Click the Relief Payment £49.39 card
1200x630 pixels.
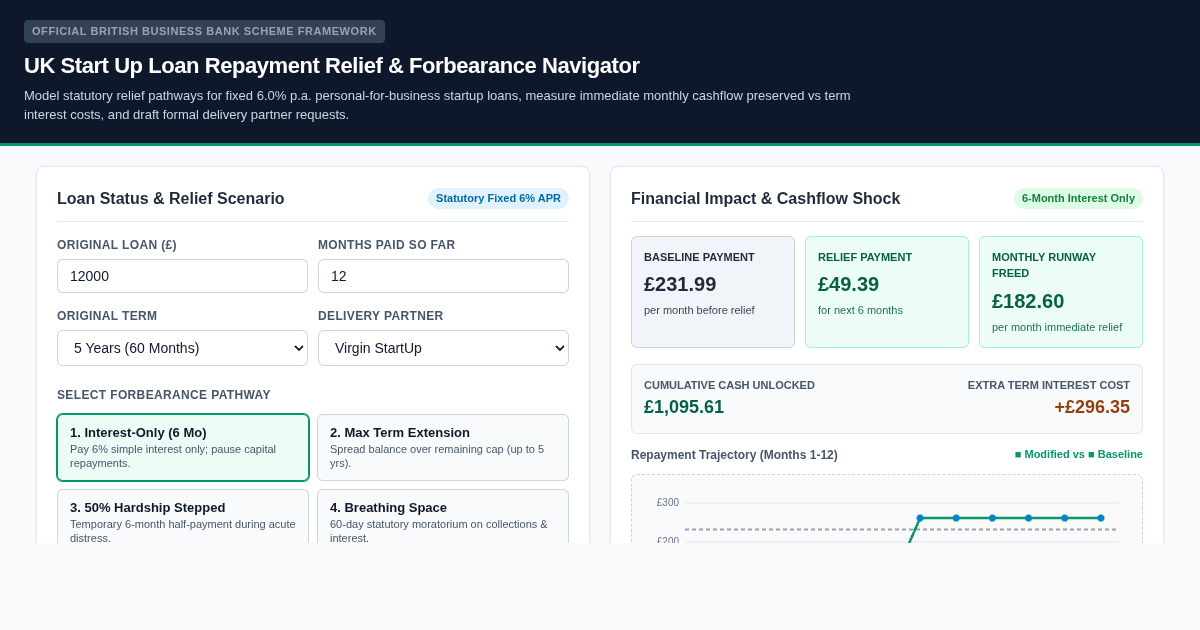coord(887,292)
